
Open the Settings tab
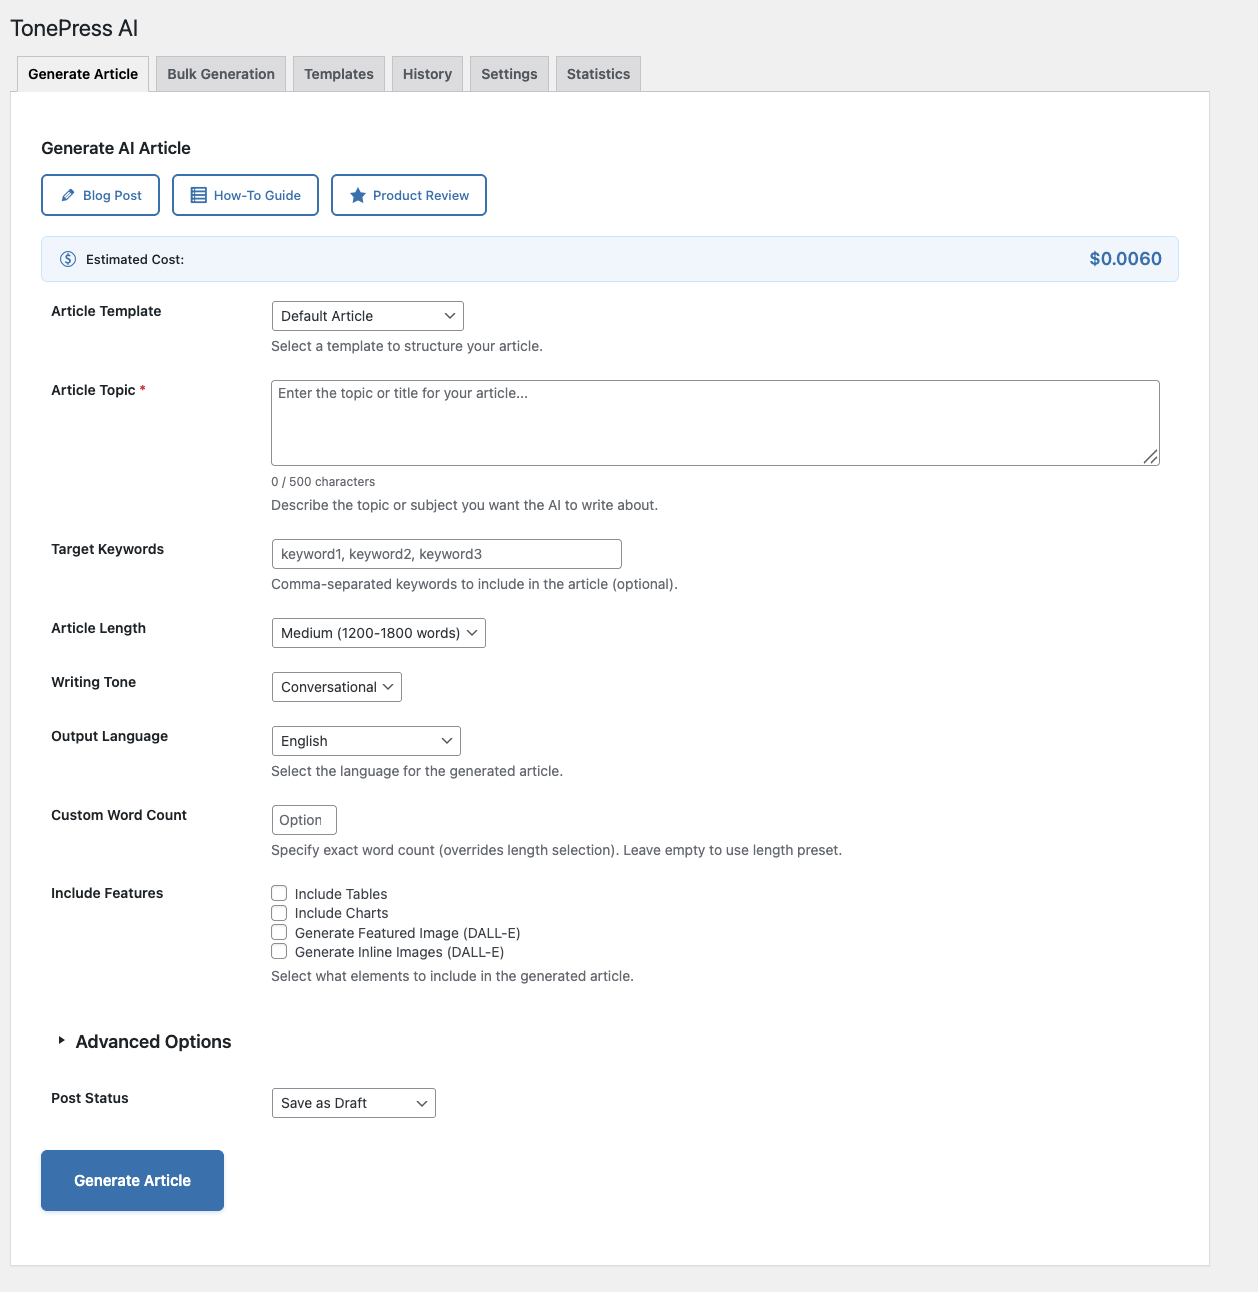509,74
